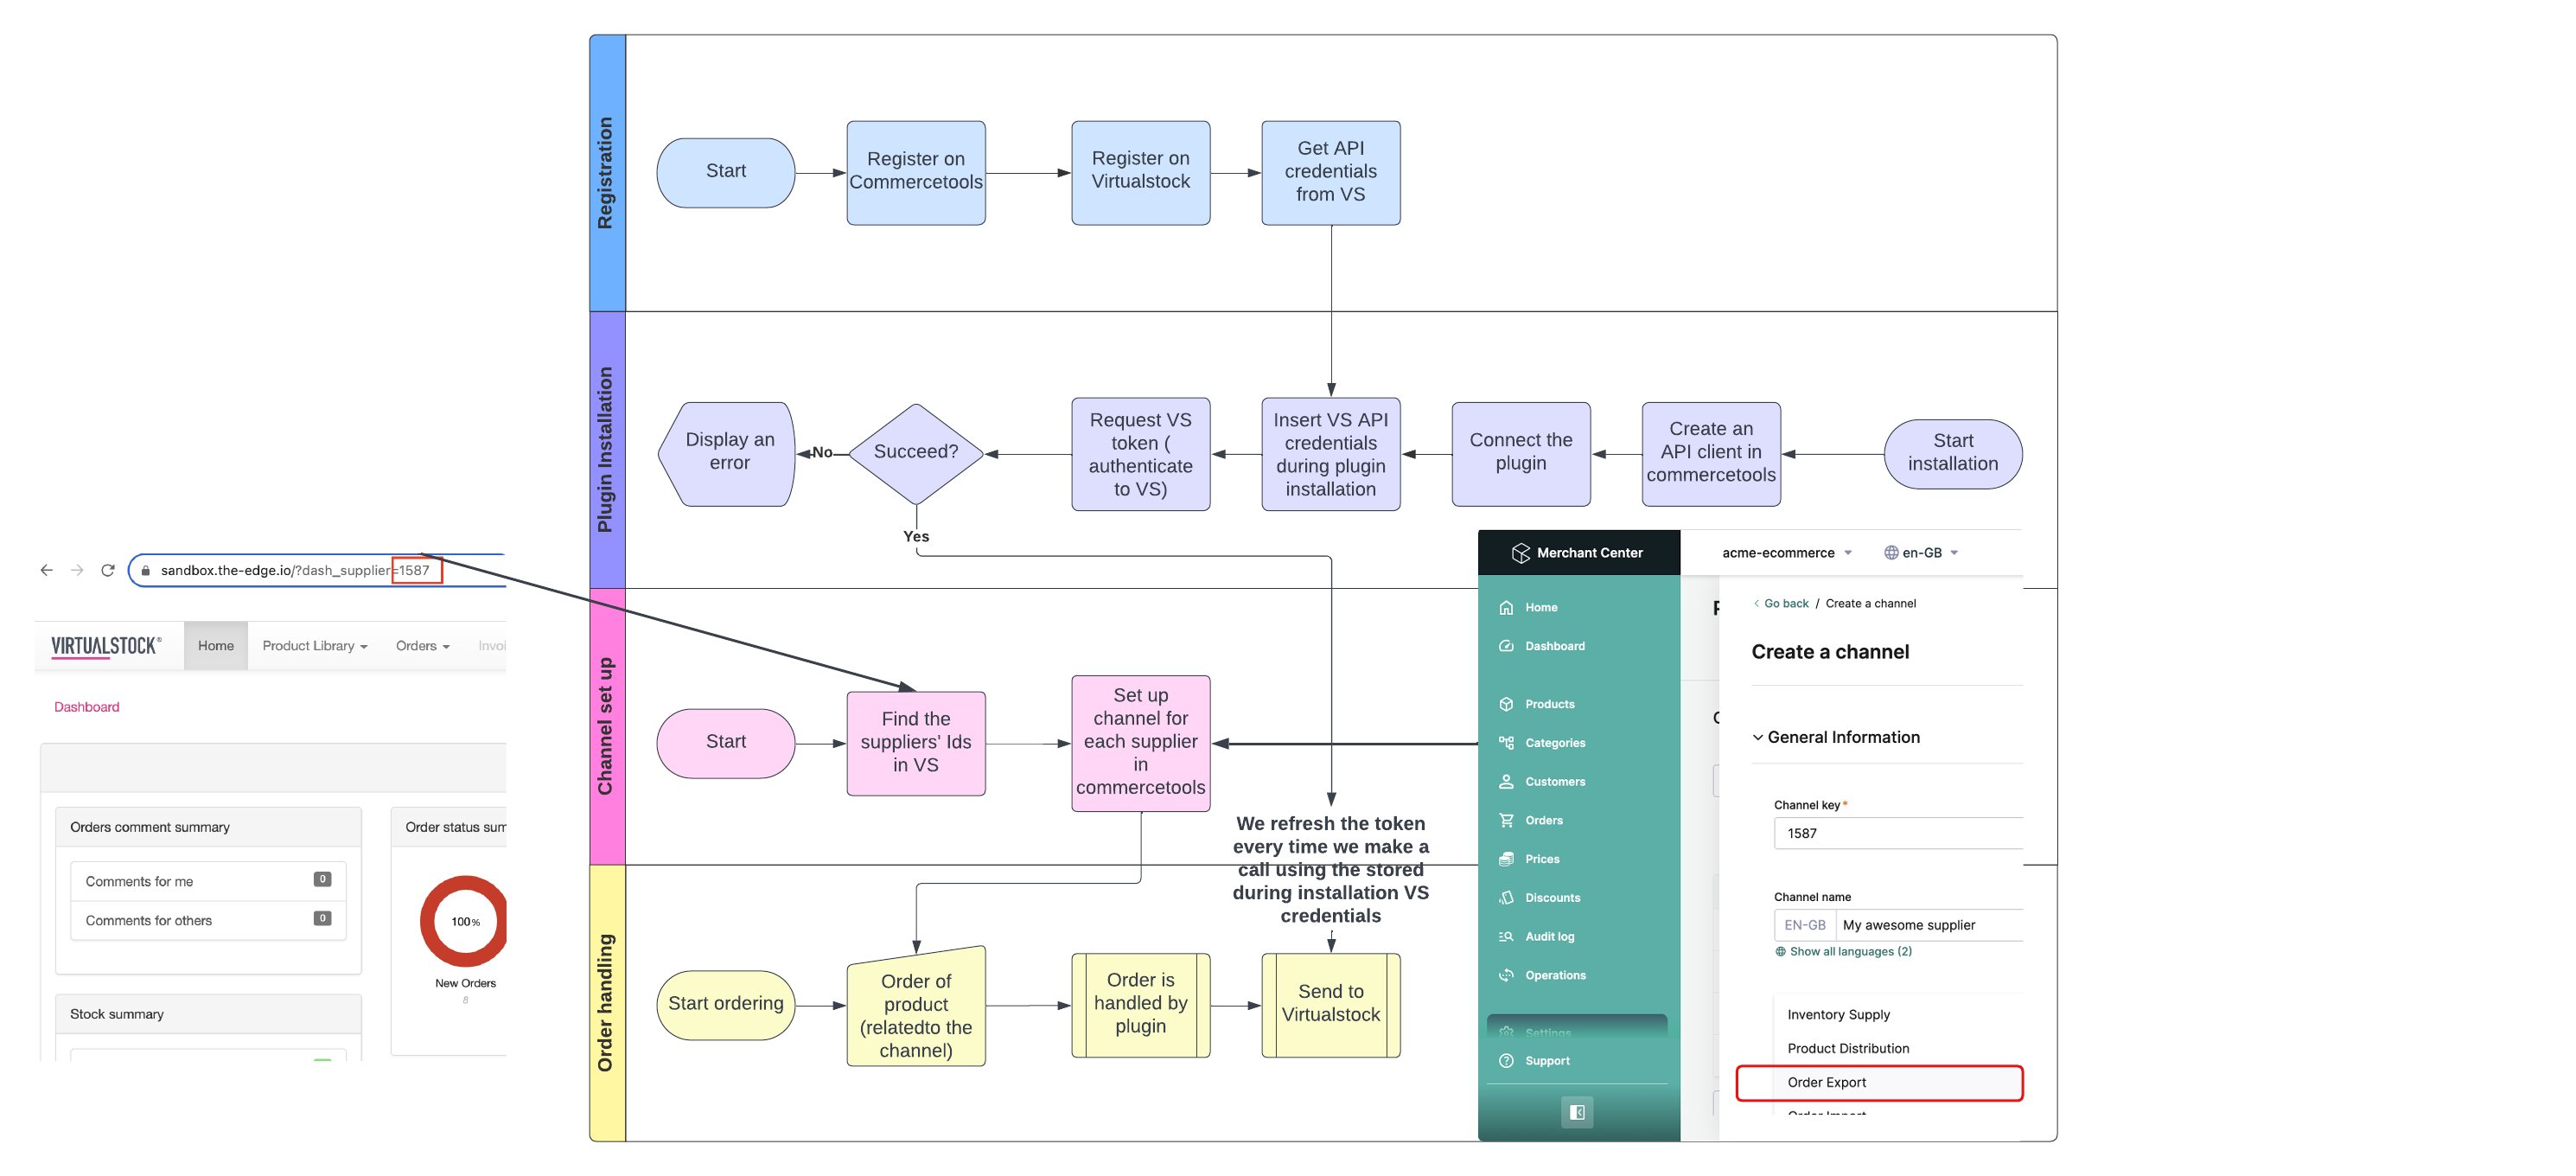Select the Inventory Supply role option
The image size is (2576, 1176).
[1838, 1015]
